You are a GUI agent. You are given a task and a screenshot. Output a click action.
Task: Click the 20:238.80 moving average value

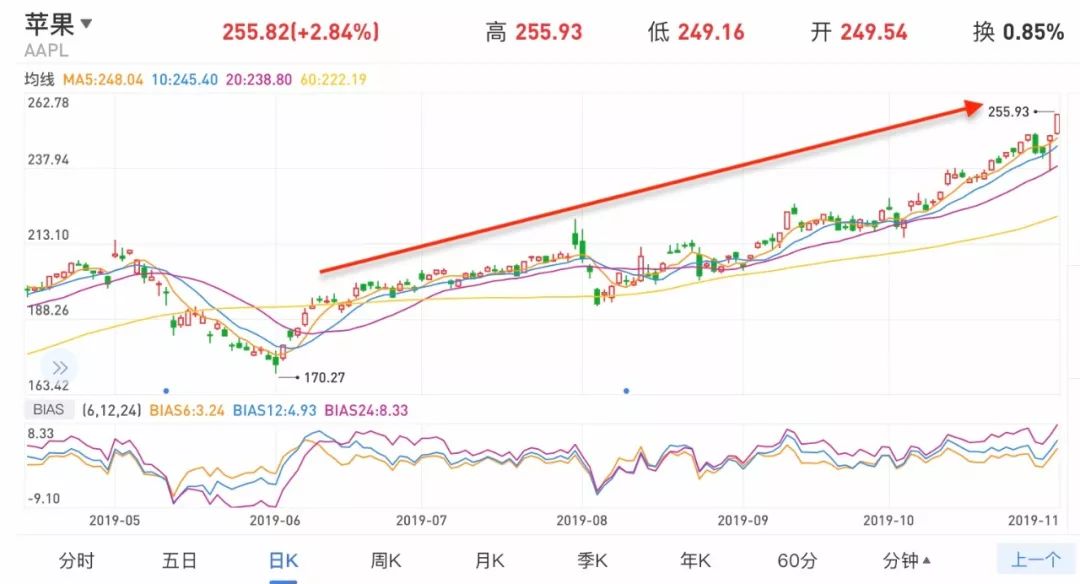(x=259, y=80)
